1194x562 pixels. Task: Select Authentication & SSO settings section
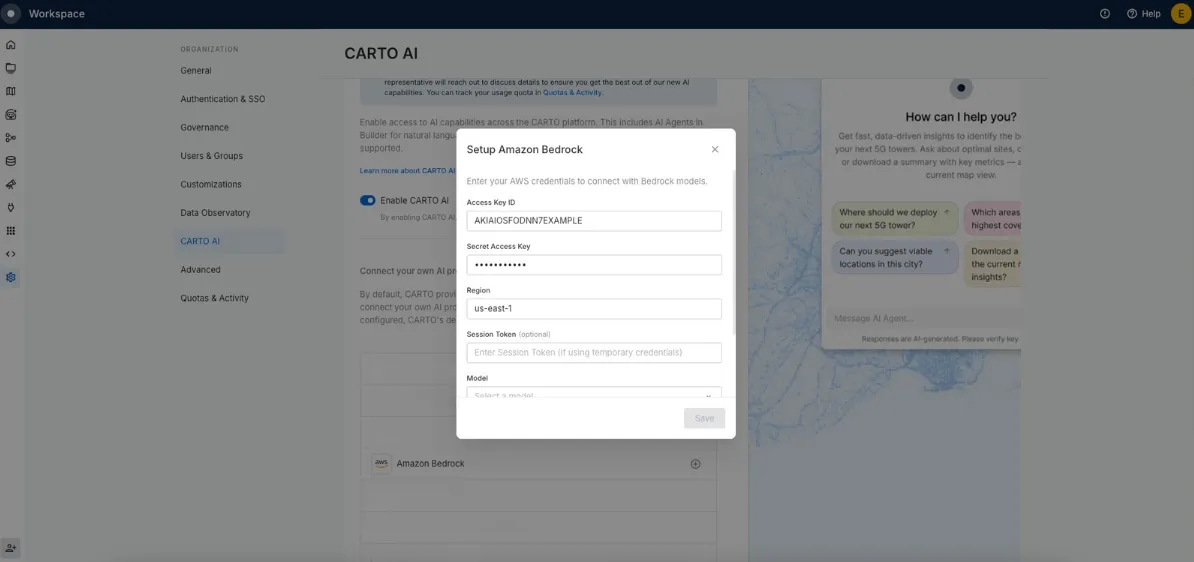222,99
